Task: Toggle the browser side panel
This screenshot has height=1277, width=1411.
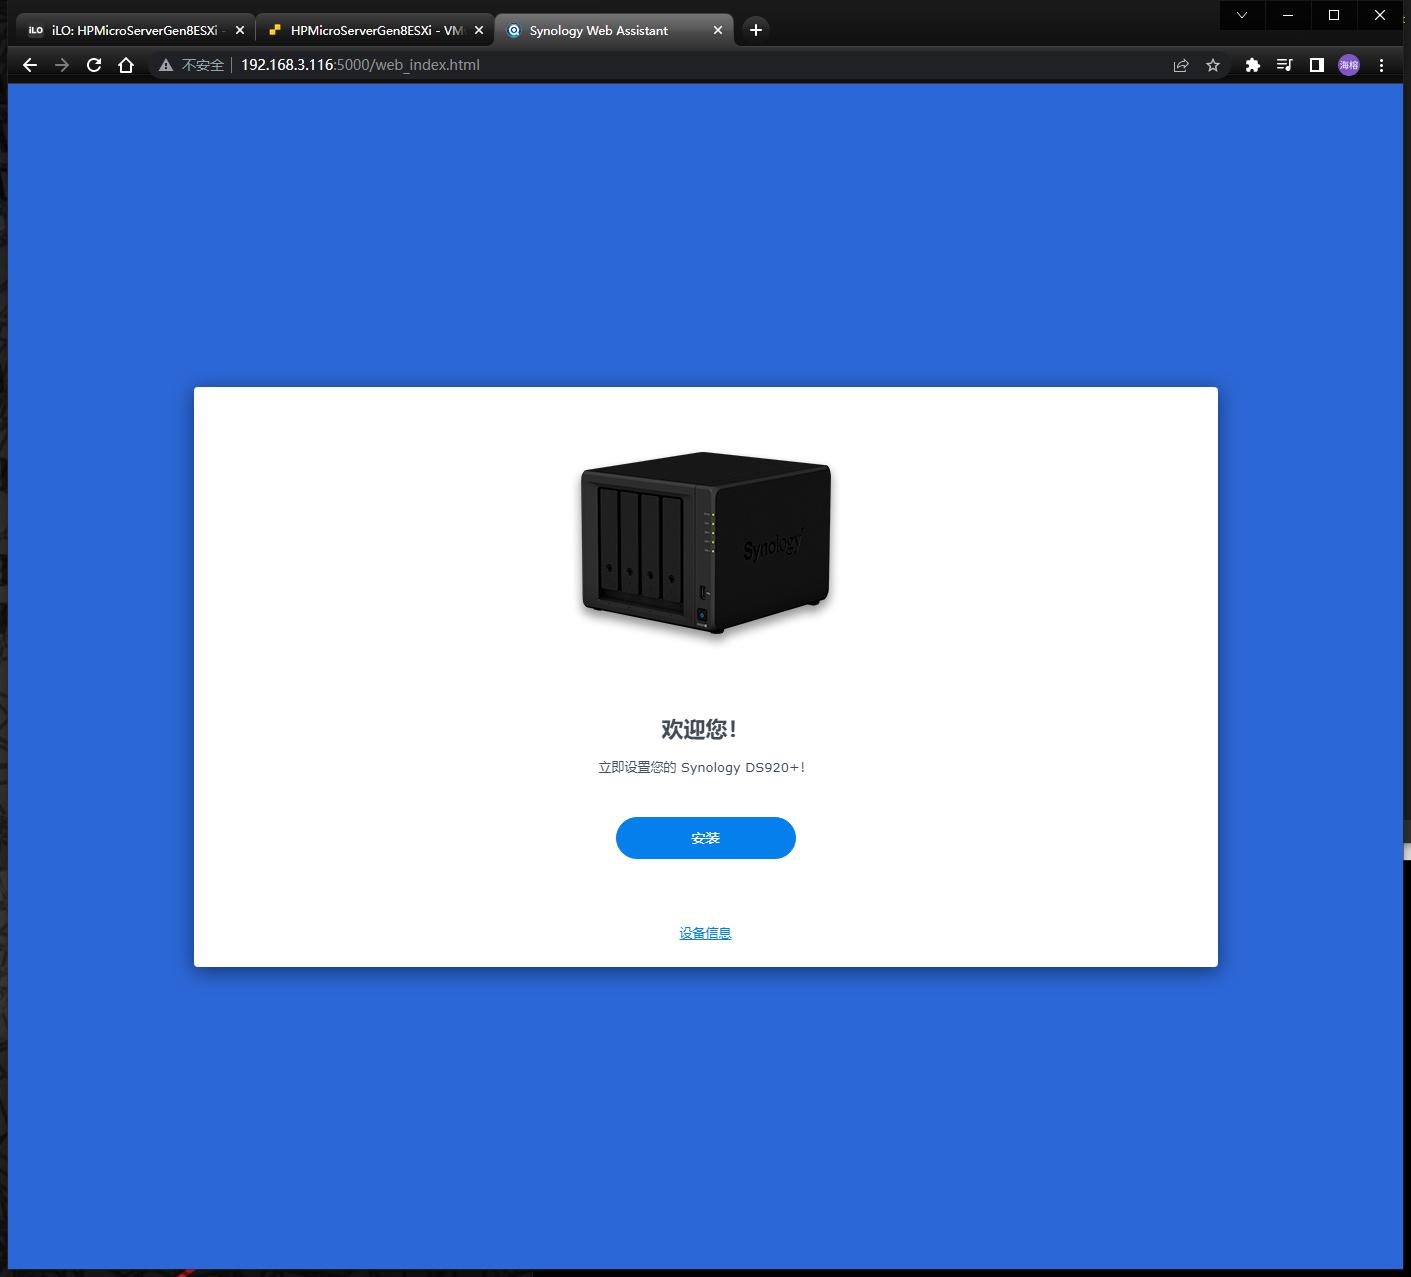Action: [x=1317, y=65]
